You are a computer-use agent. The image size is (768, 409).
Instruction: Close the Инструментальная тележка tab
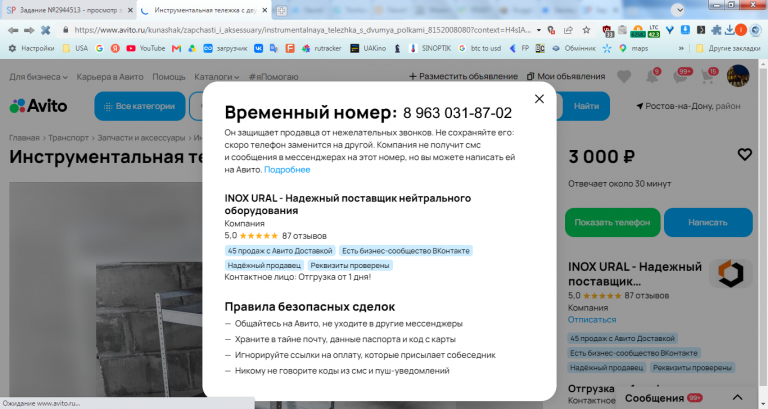[264, 10]
